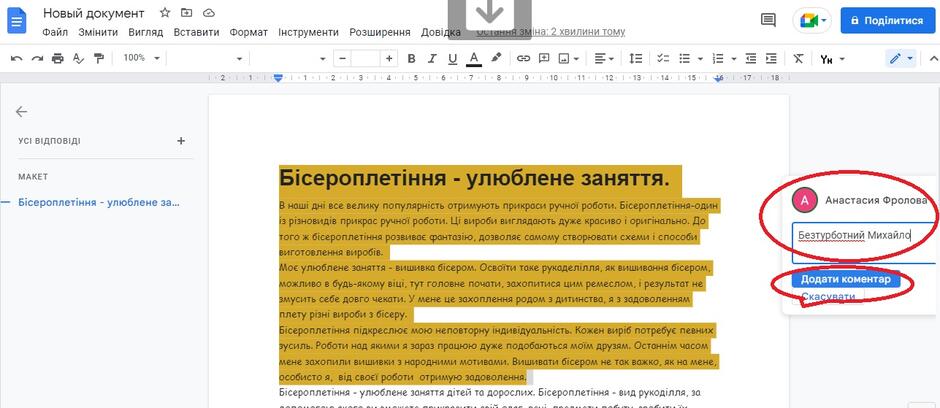Open the input tools Ук dropdown
Screen dimensions: 940x408
(x=832, y=59)
